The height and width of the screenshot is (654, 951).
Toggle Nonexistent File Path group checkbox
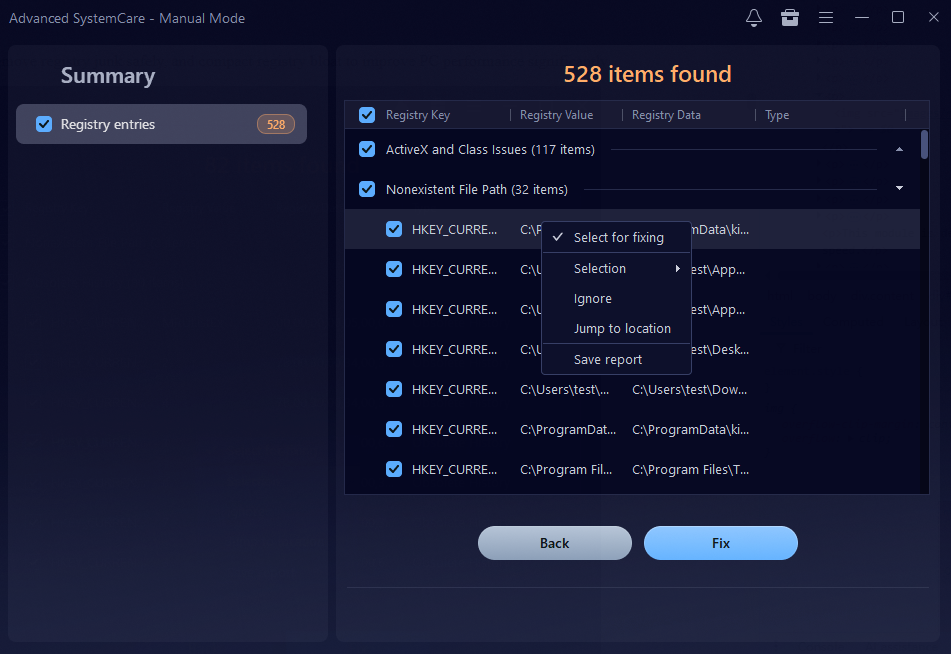367,189
